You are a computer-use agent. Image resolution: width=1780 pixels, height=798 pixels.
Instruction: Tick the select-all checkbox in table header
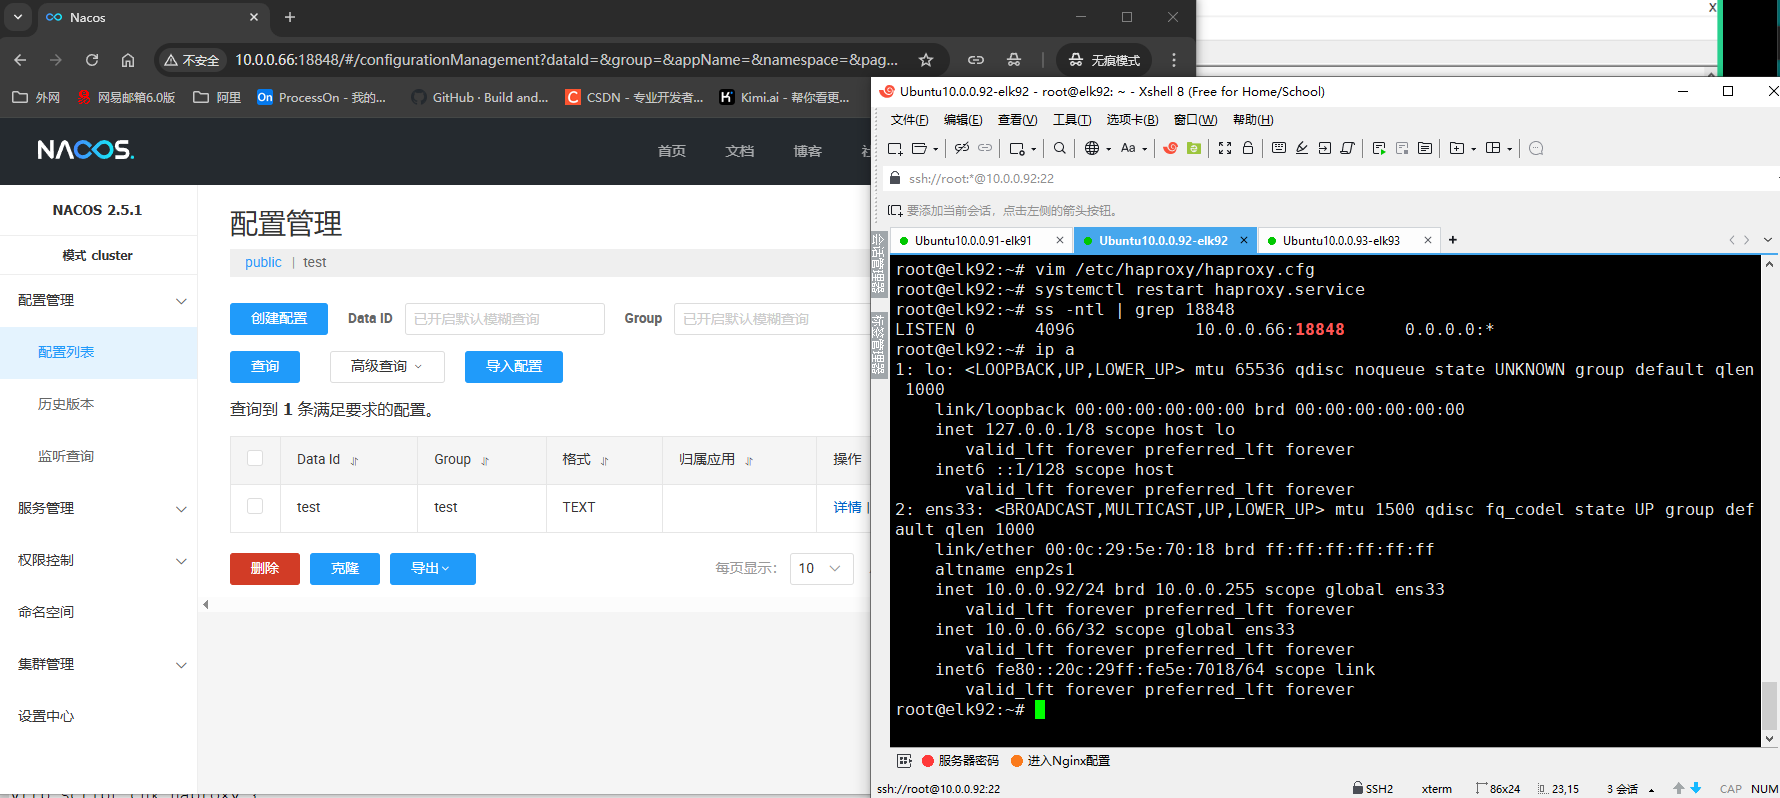pyautogui.click(x=255, y=458)
